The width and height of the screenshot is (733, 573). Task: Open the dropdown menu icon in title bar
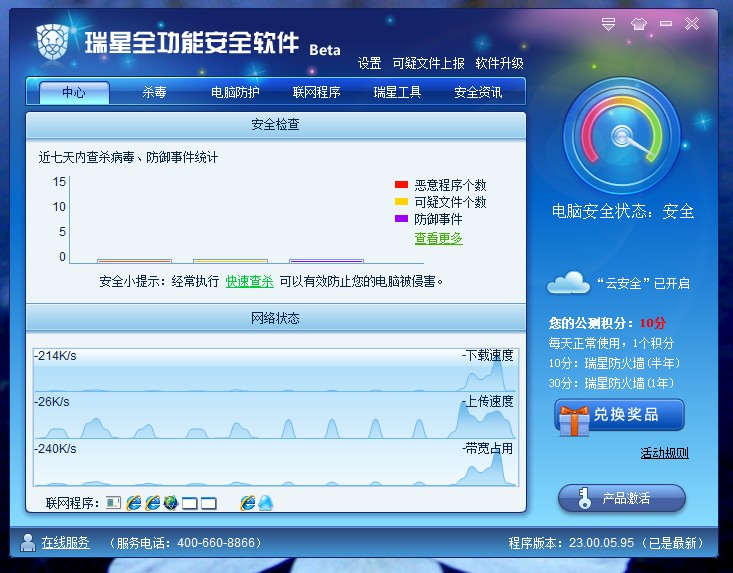pos(608,24)
